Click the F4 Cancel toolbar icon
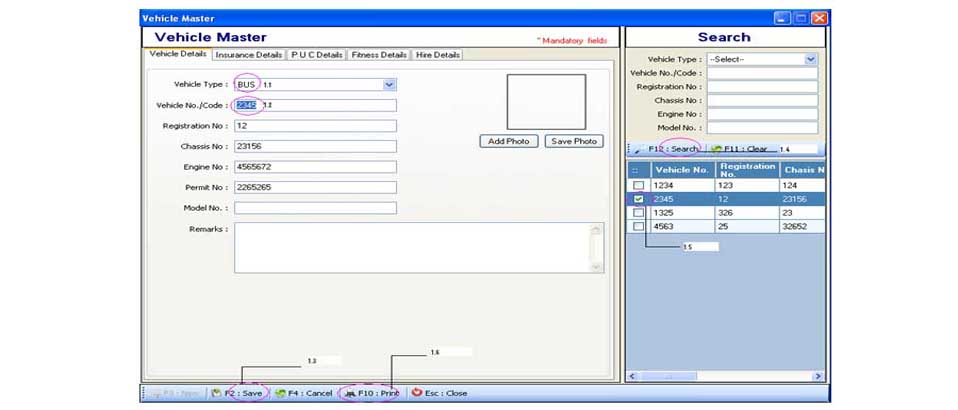 click(280, 394)
